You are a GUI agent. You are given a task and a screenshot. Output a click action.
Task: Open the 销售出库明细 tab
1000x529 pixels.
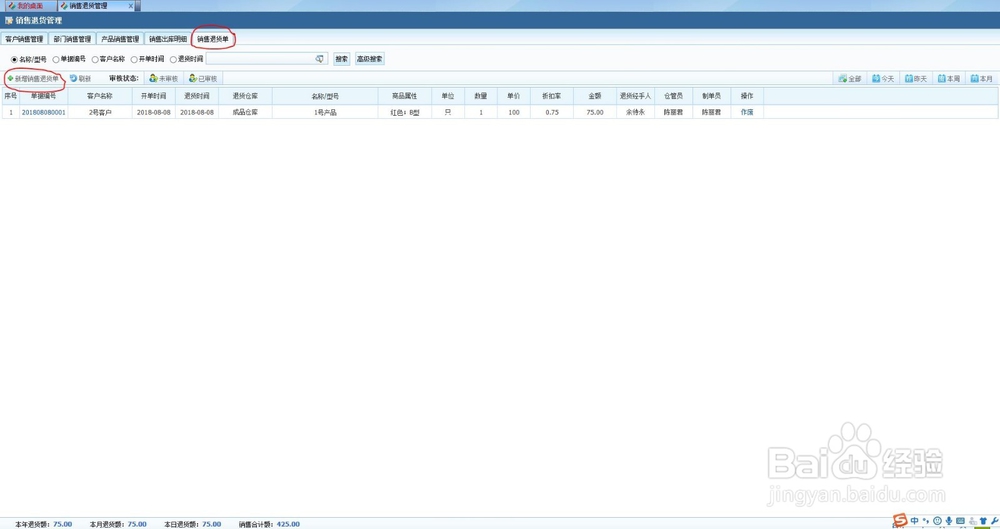[x=168, y=39]
